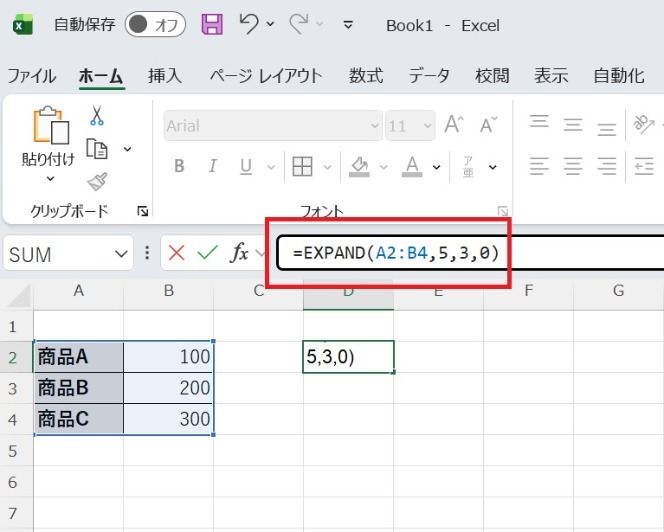Toggle Italic formatting
The height and width of the screenshot is (532, 664).
pos(213,166)
